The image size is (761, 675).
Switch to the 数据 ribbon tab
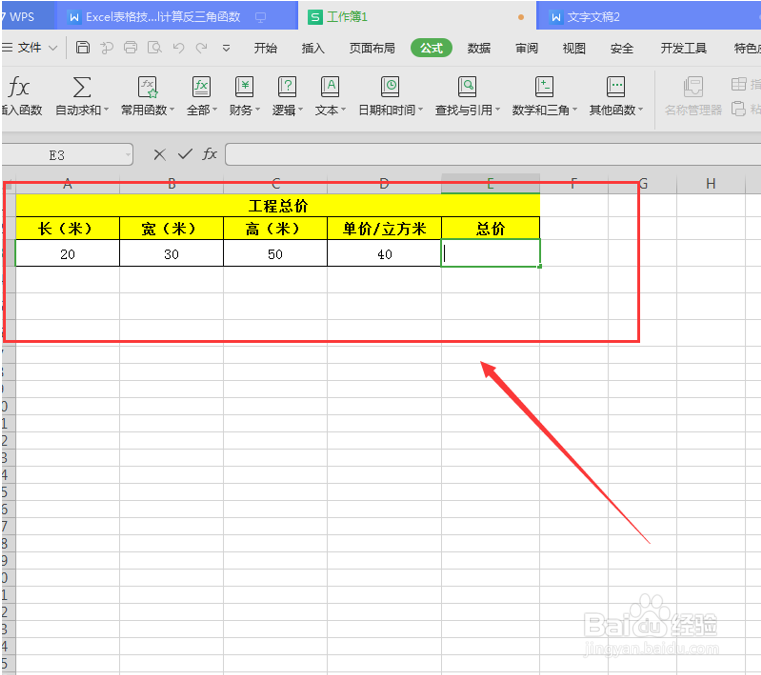coord(479,48)
